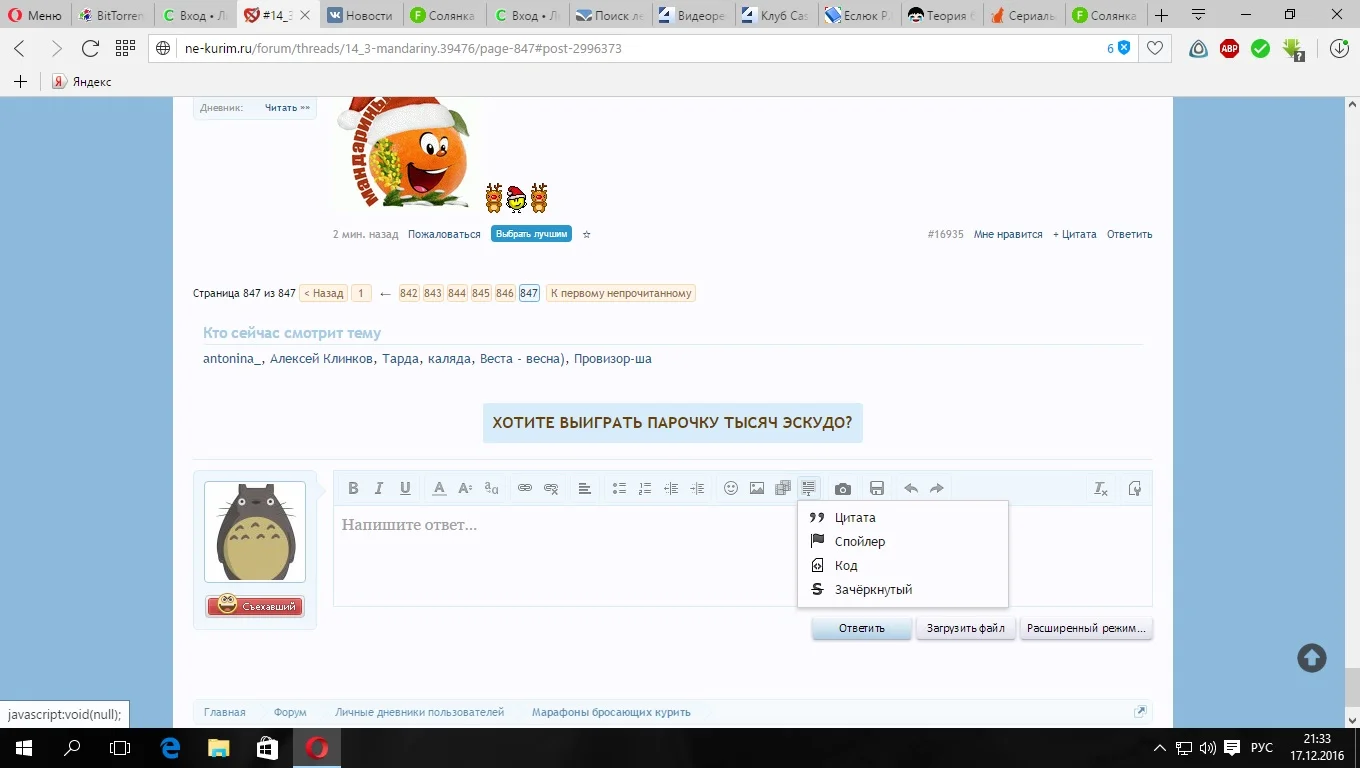Attach a photo via the camera icon
Image resolution: width=1360 pixels, height=768 pixels.
point(842,488)
